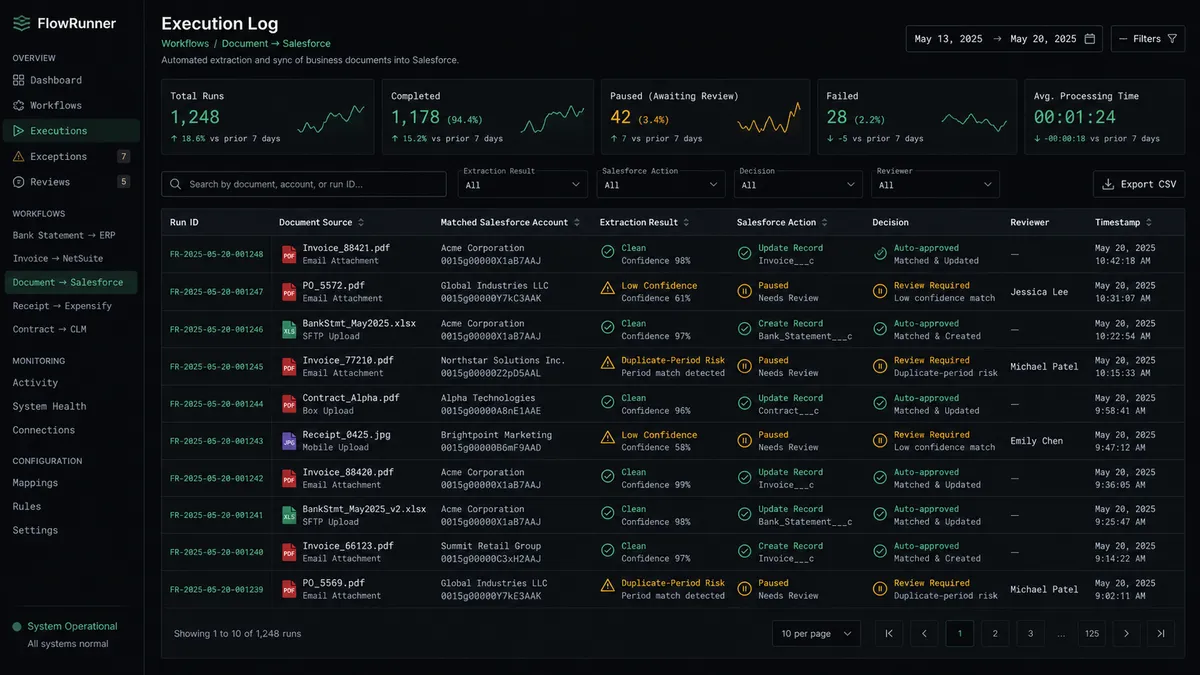The width and height of the screenshot is (1200, 675).
Task: Sort by Timestamp column
Action: 1125,222
